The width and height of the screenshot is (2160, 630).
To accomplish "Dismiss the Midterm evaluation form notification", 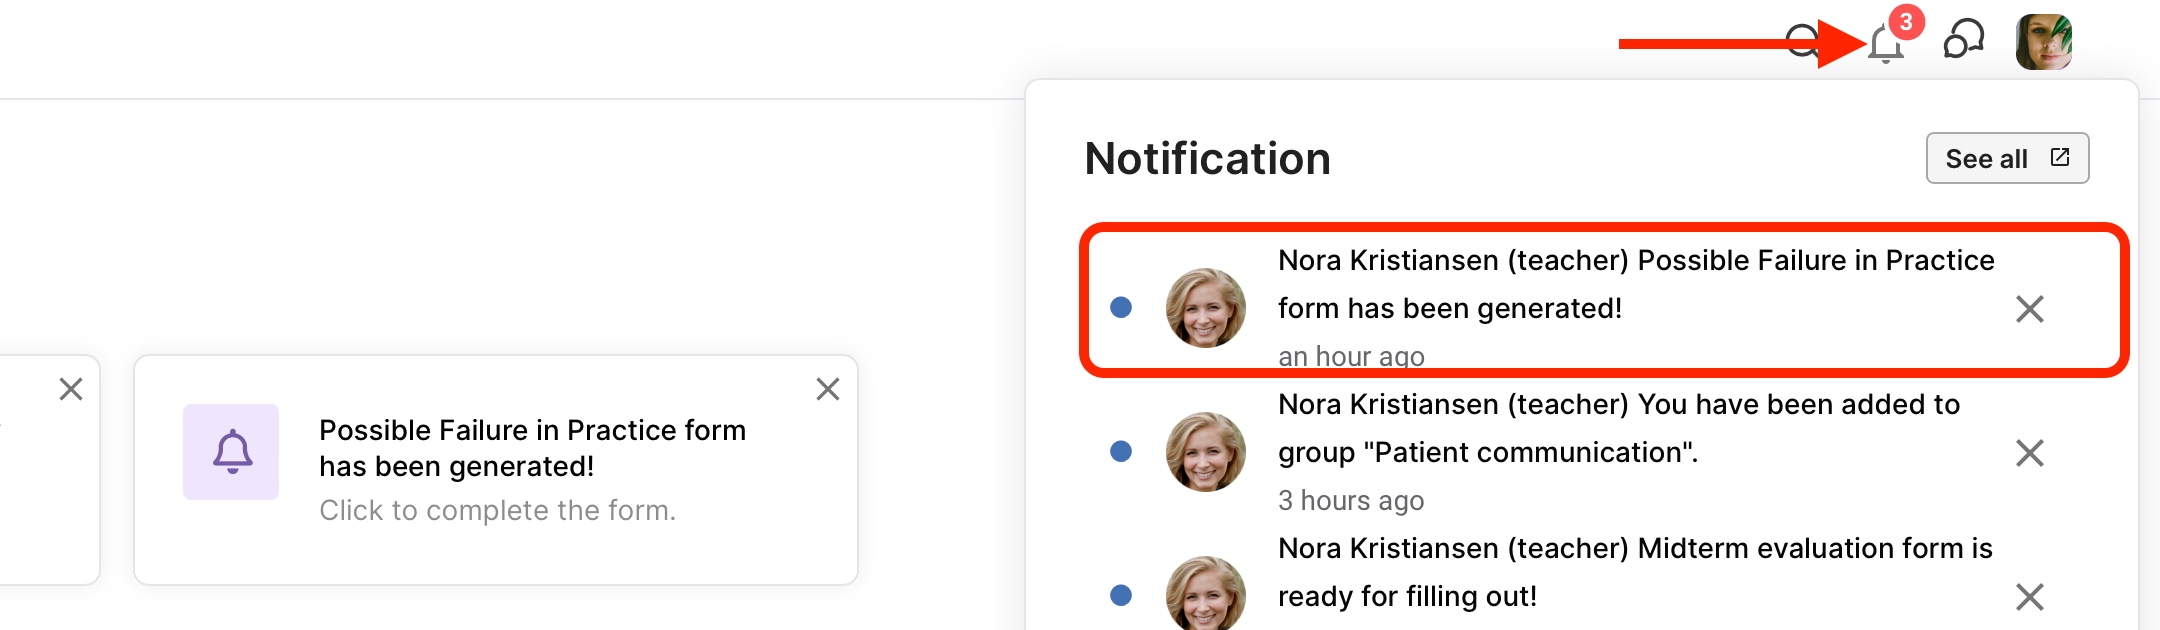I will (2029, 597).
